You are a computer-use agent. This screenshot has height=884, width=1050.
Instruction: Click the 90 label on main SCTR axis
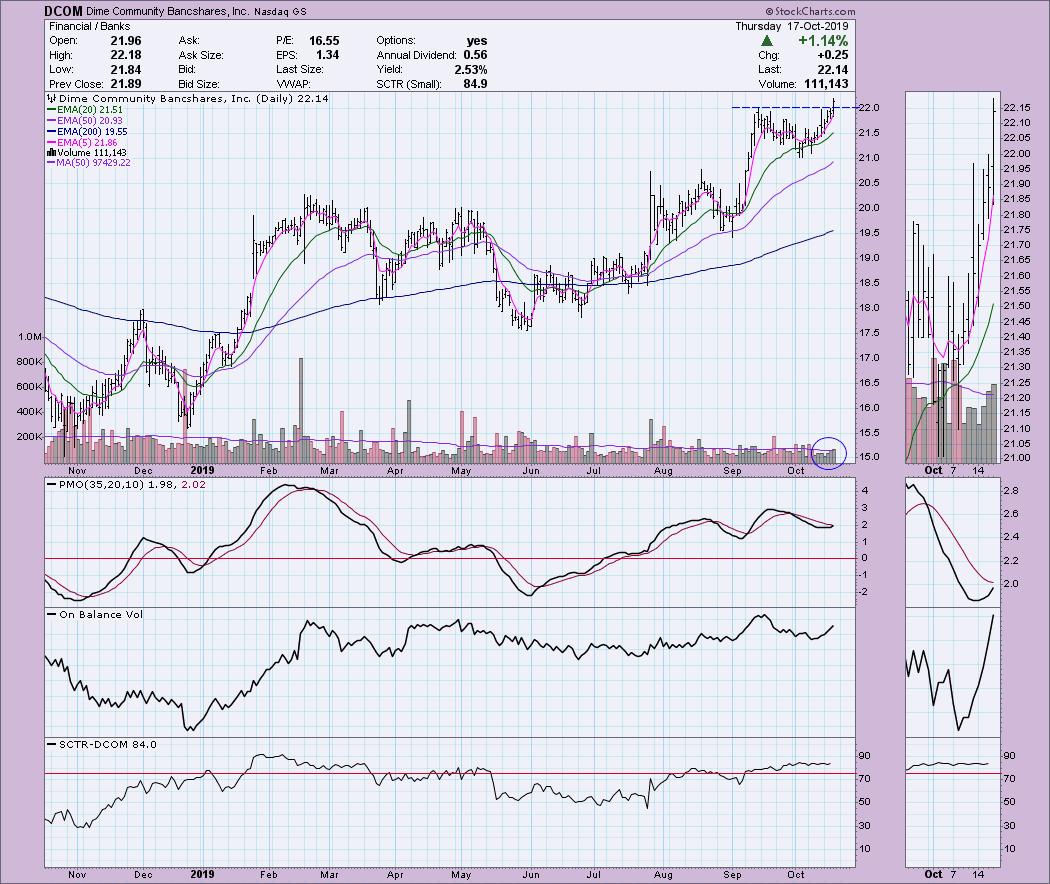tap(865, 756)
